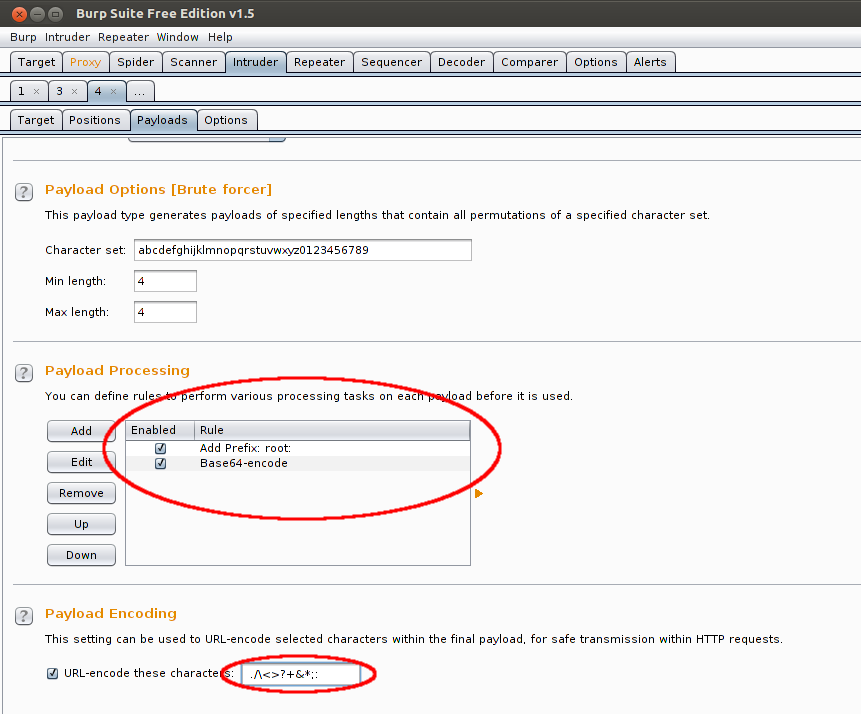Click the Max length field
861x714 pixels.
point(165,313)
